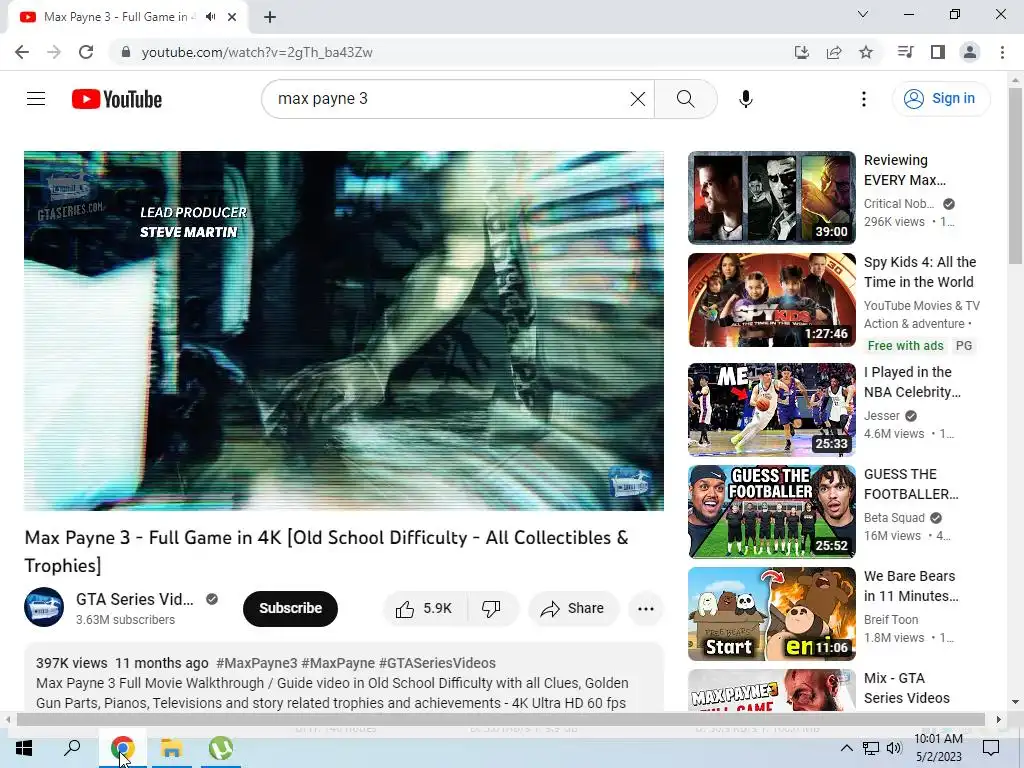1024x768 pixels.
Task: Reload the page with refresh icon
Action: [86, 52]
